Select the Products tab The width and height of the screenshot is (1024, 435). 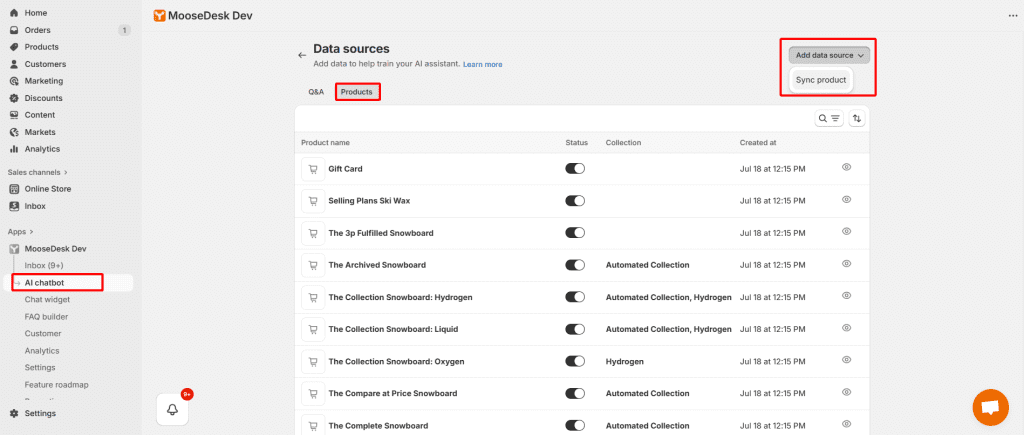357,92
